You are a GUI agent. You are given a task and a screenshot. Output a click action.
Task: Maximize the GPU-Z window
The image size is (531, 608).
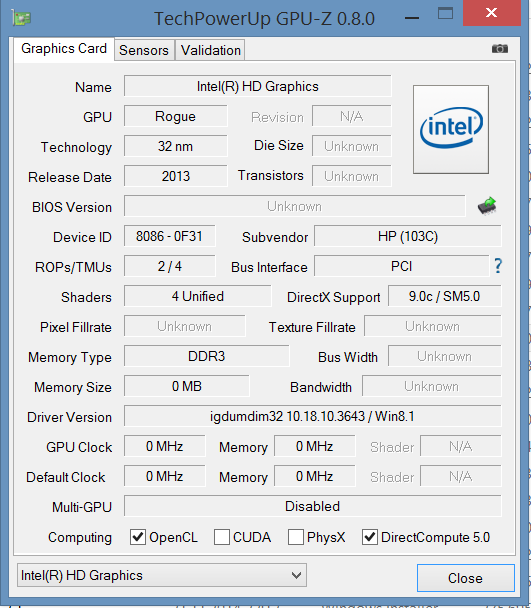pos(445,14)
